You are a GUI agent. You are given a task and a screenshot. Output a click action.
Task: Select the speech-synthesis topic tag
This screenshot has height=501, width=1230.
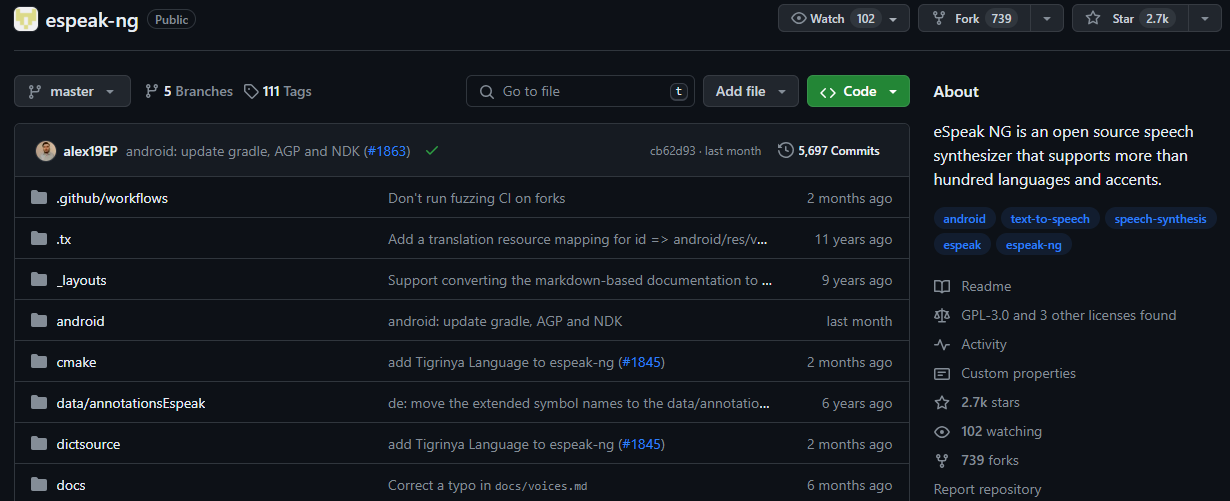pyautogui.click(x=1160, y=219)
